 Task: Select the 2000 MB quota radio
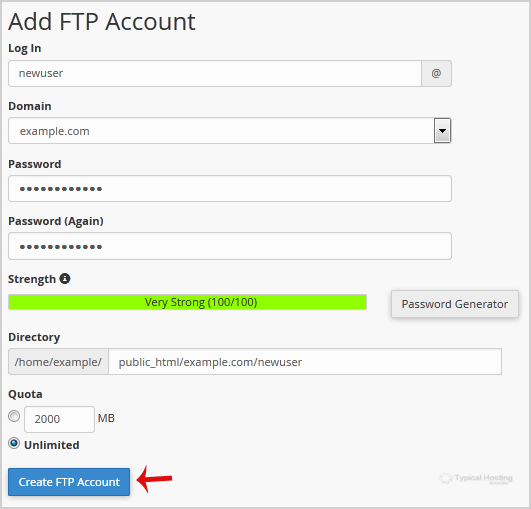[x=14, y=416]
